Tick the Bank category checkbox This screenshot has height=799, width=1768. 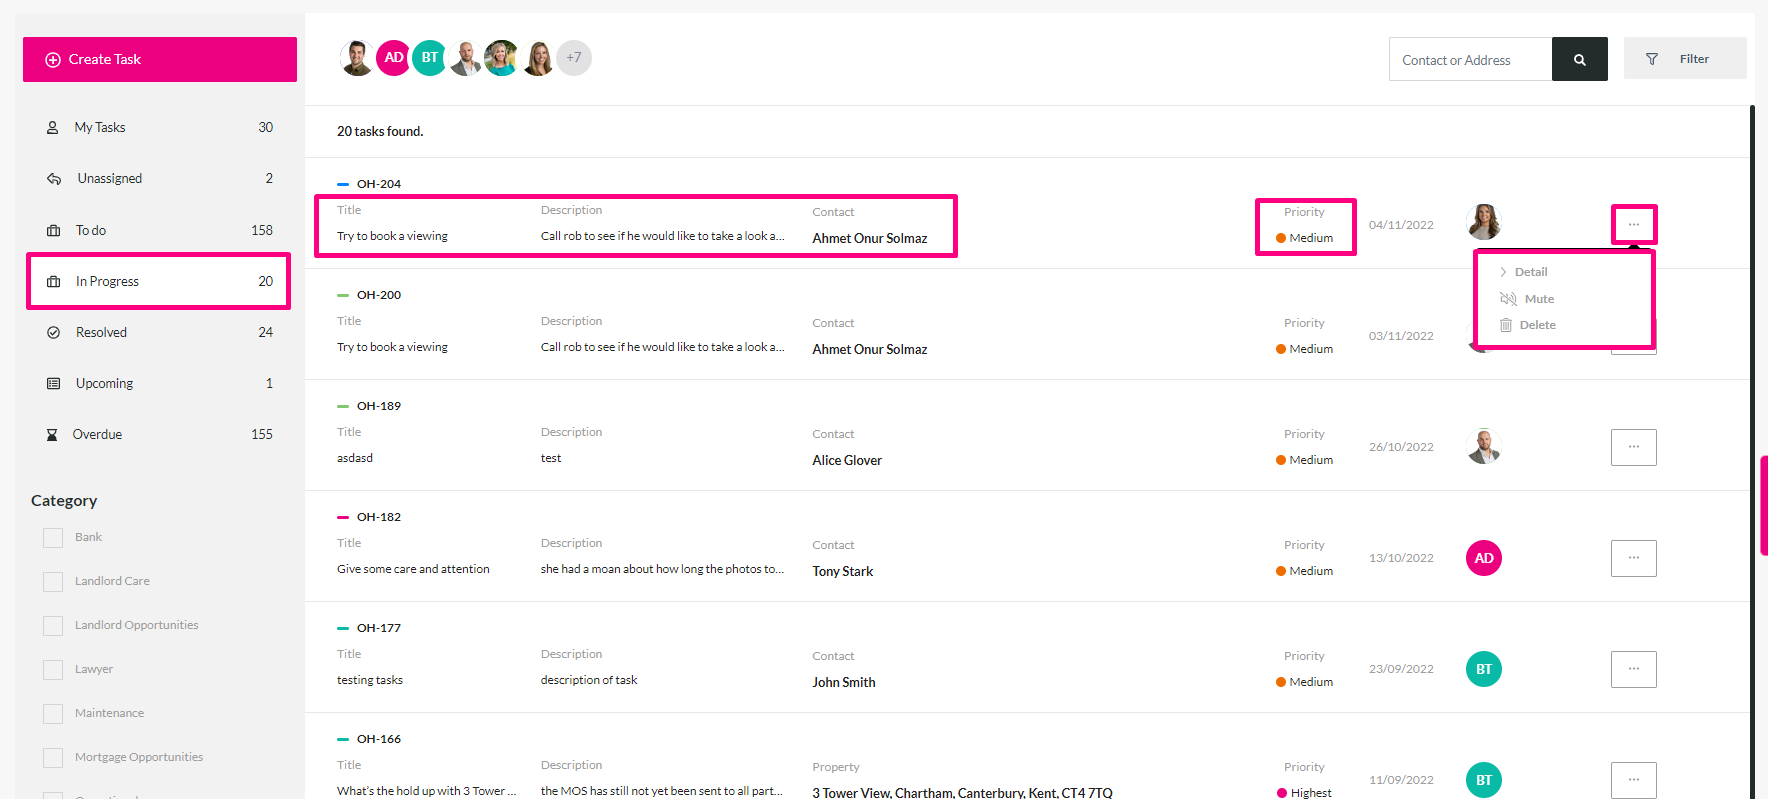tap(53, 537)
